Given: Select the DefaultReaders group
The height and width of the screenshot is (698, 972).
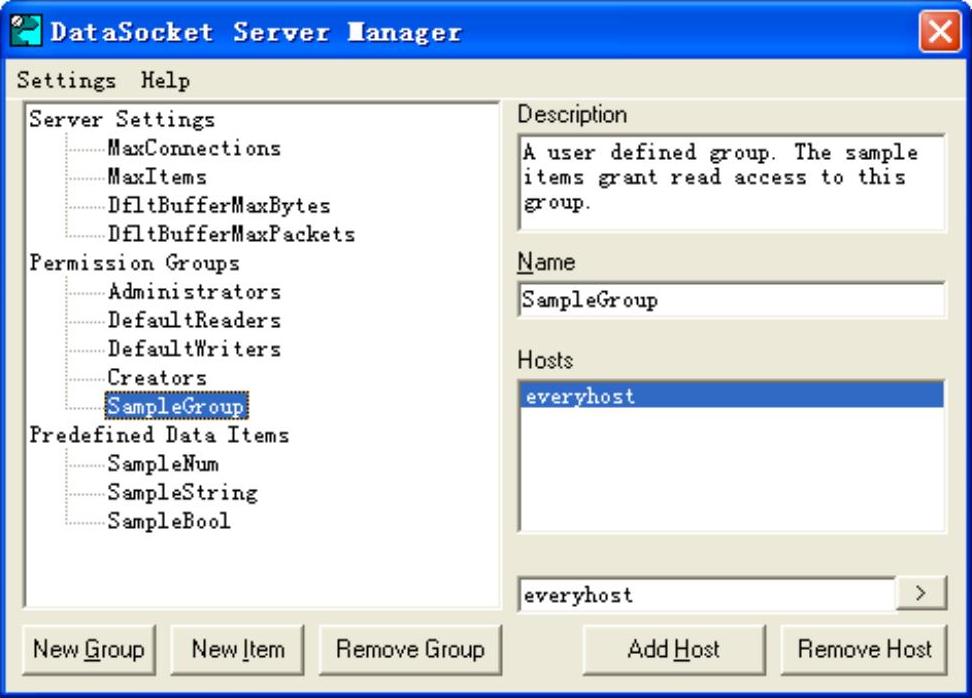Looking at the screenshot, I should click(x=194, y=320).
